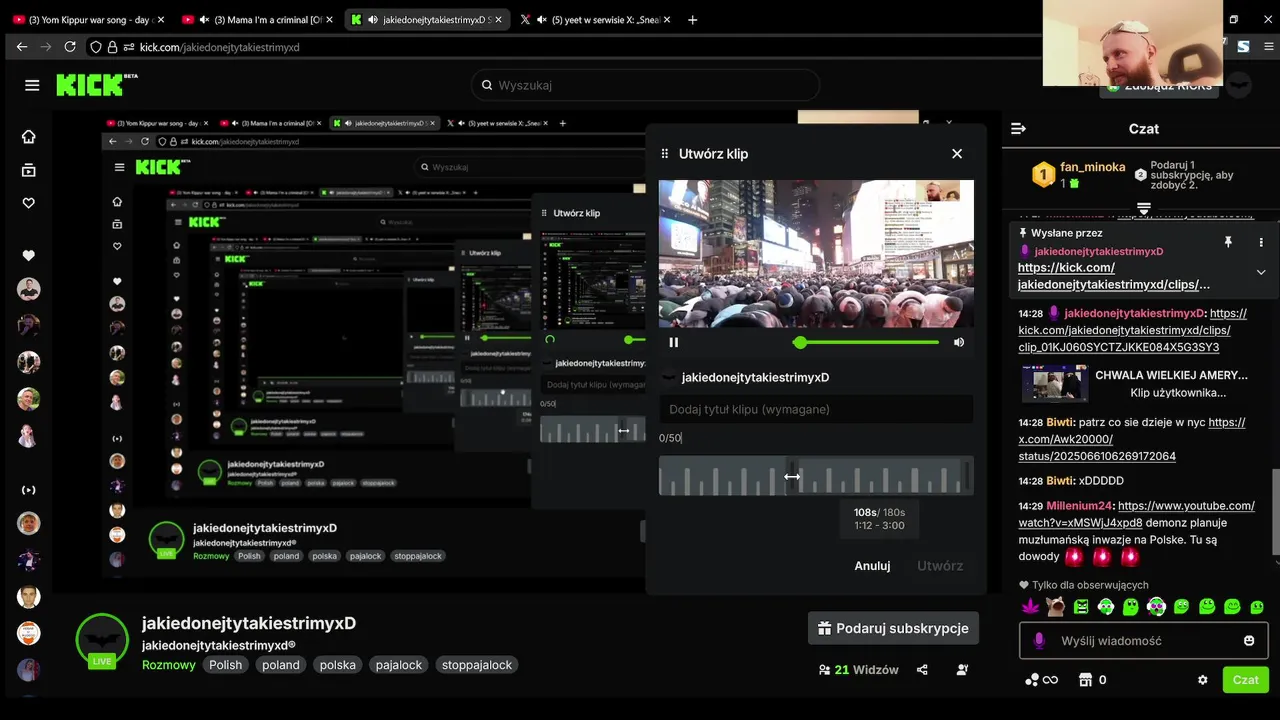The width and height of the screenshot is (1280, 720).
Task: Click the Polish tag
Action: click(225, 665)
